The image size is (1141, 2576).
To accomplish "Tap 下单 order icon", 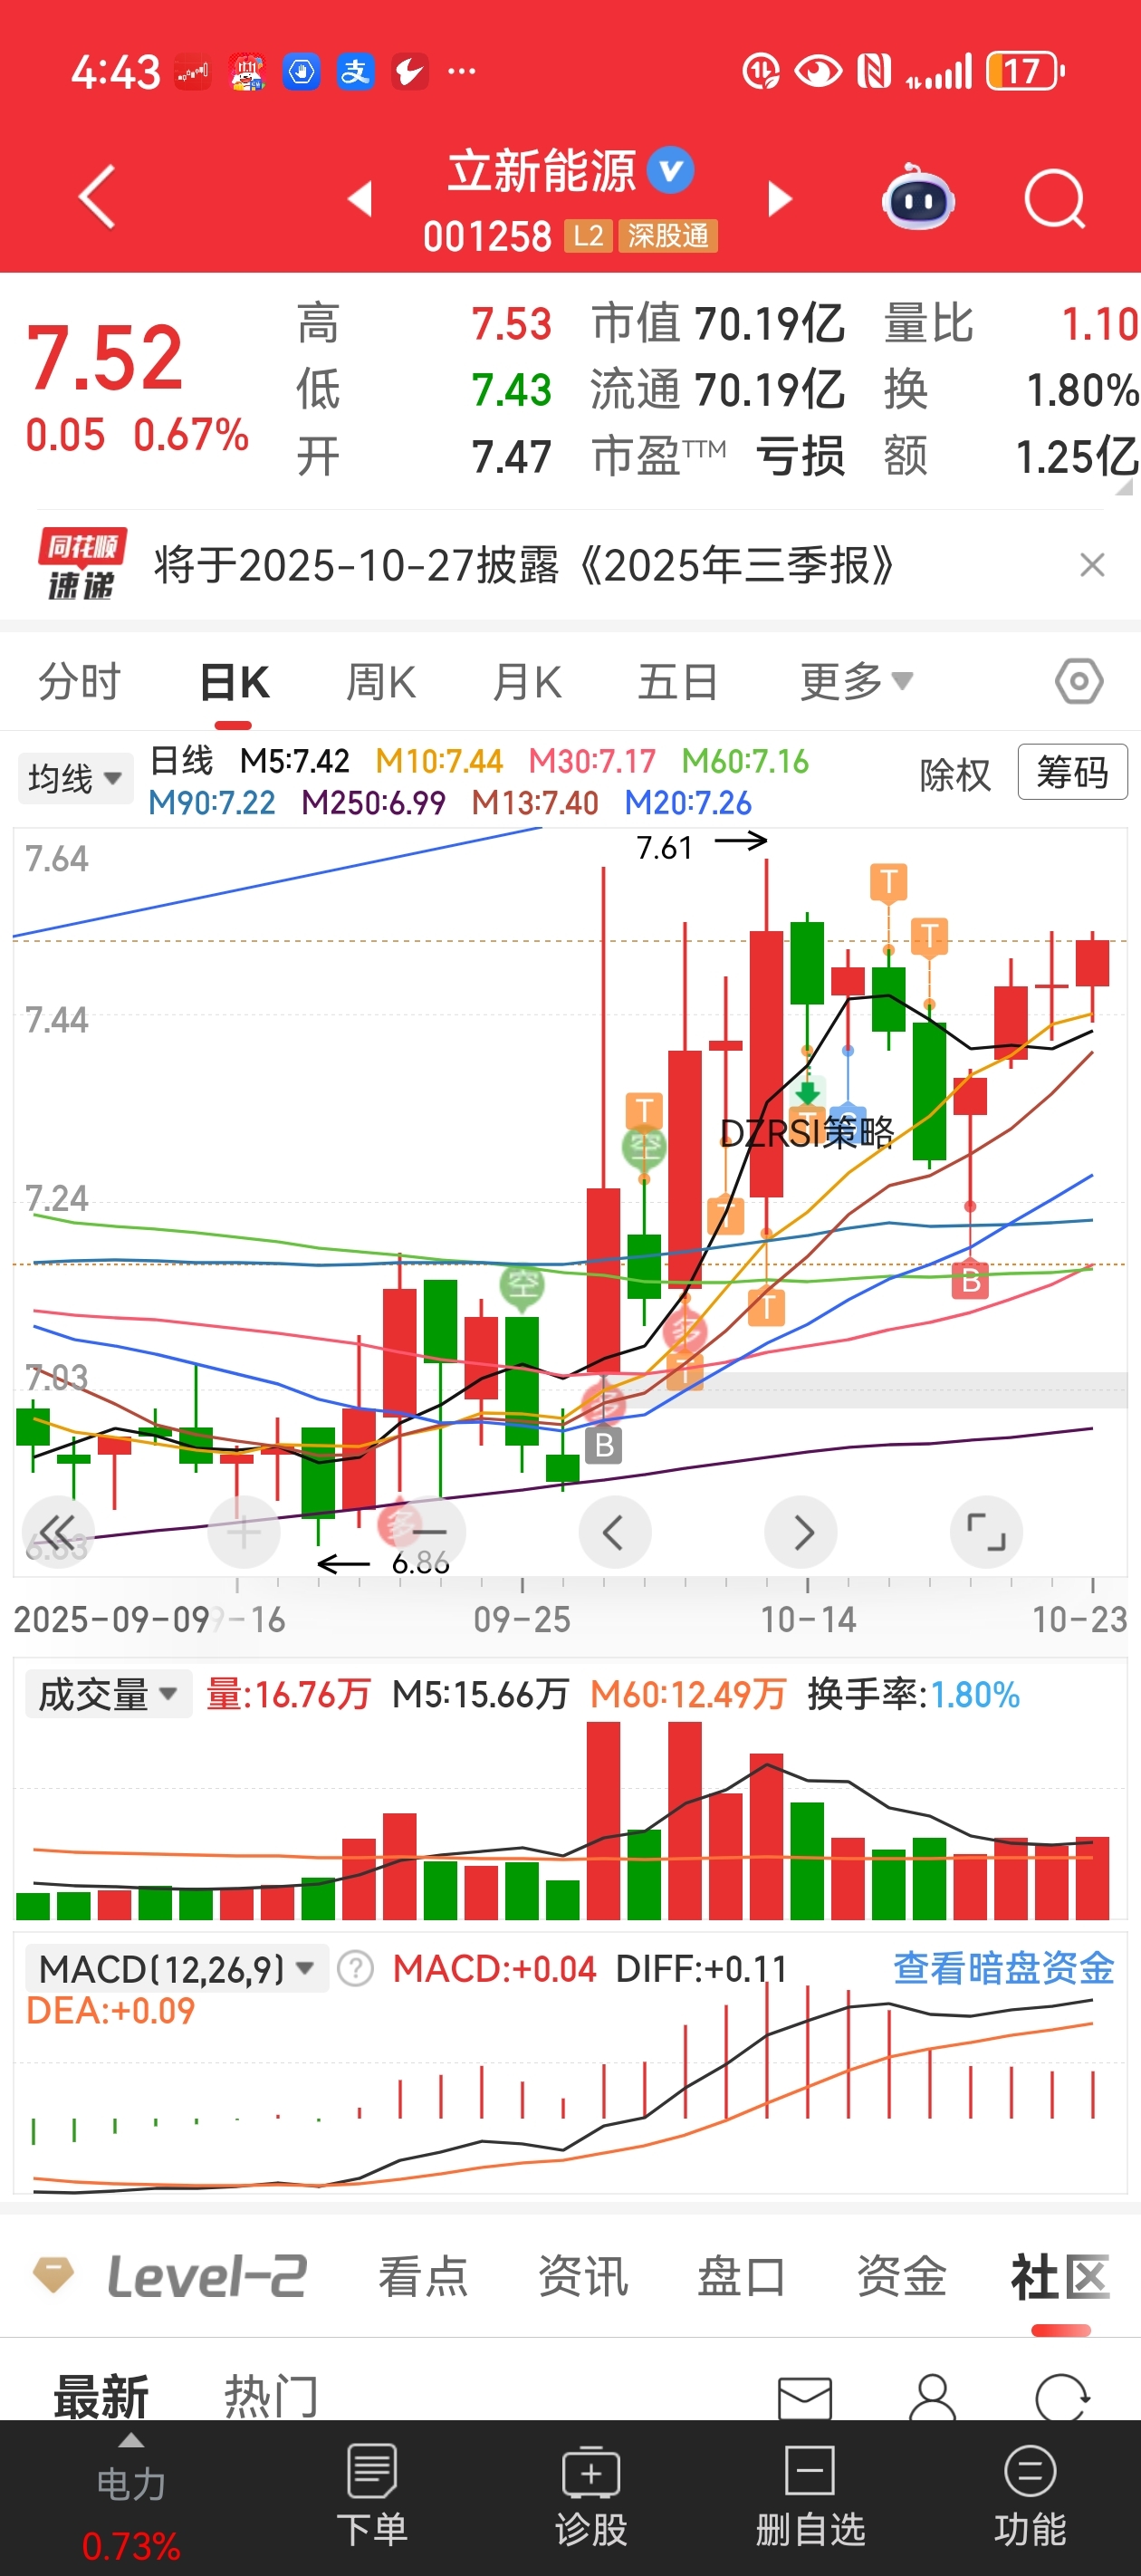I will click(372, 2495).
